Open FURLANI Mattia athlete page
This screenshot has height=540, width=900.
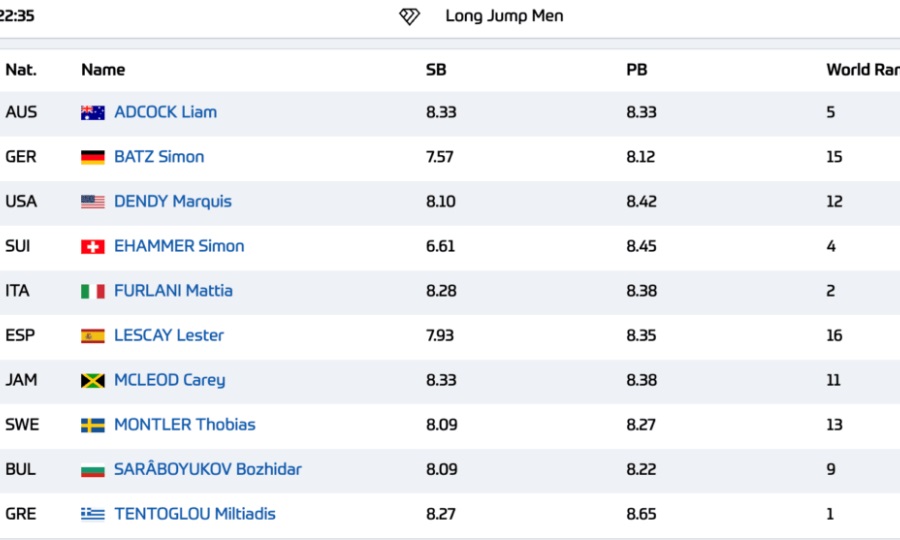173,291
